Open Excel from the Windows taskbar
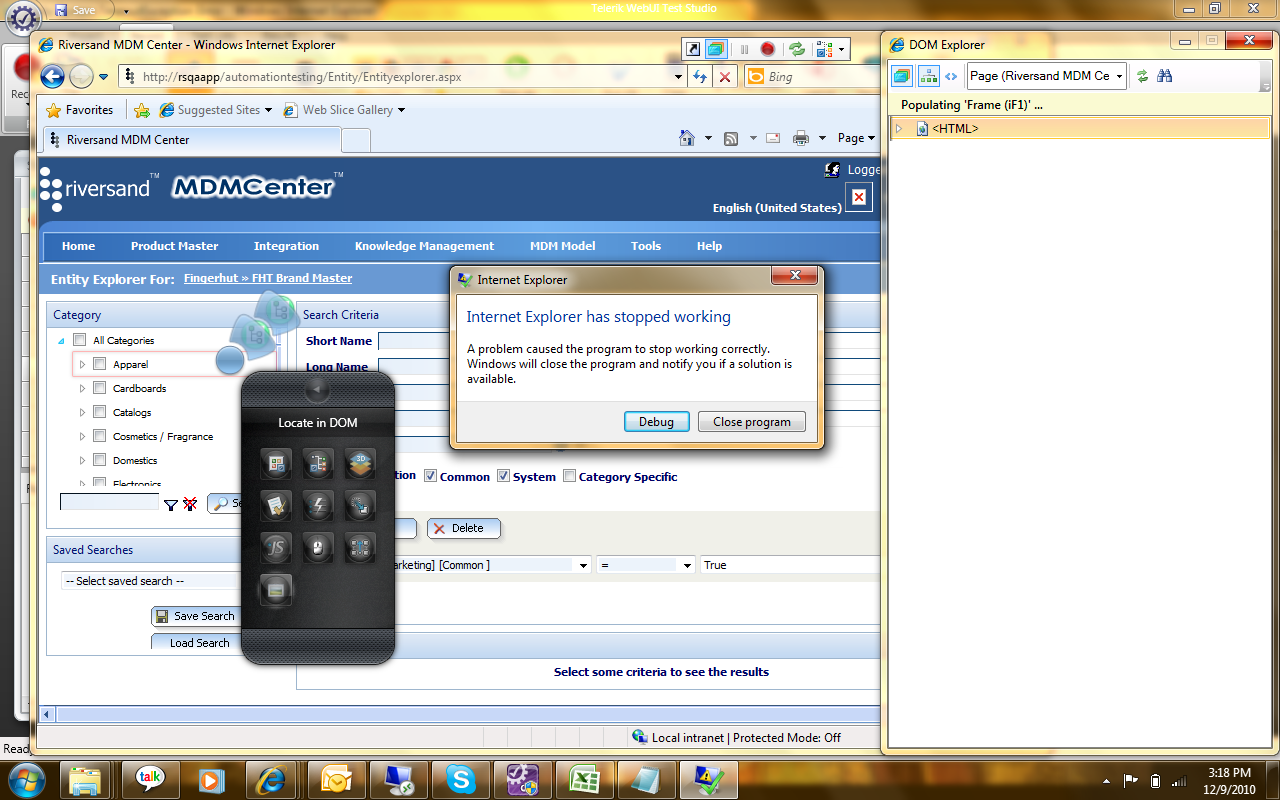Screen dimensions: 1280x800 (x=585, y=778)
